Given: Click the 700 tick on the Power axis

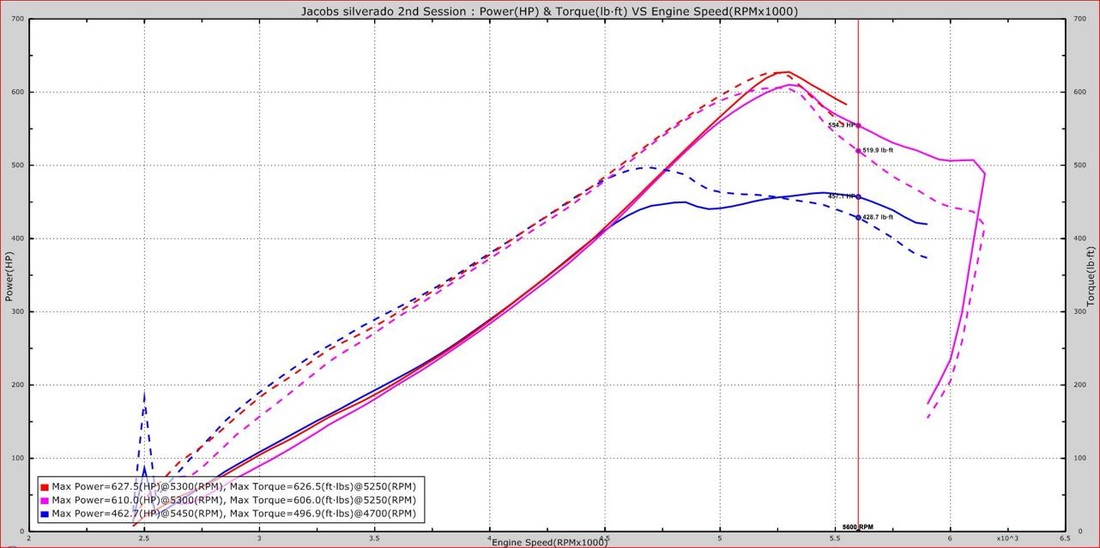Looking at the screenshot, I should coord(18,20).
